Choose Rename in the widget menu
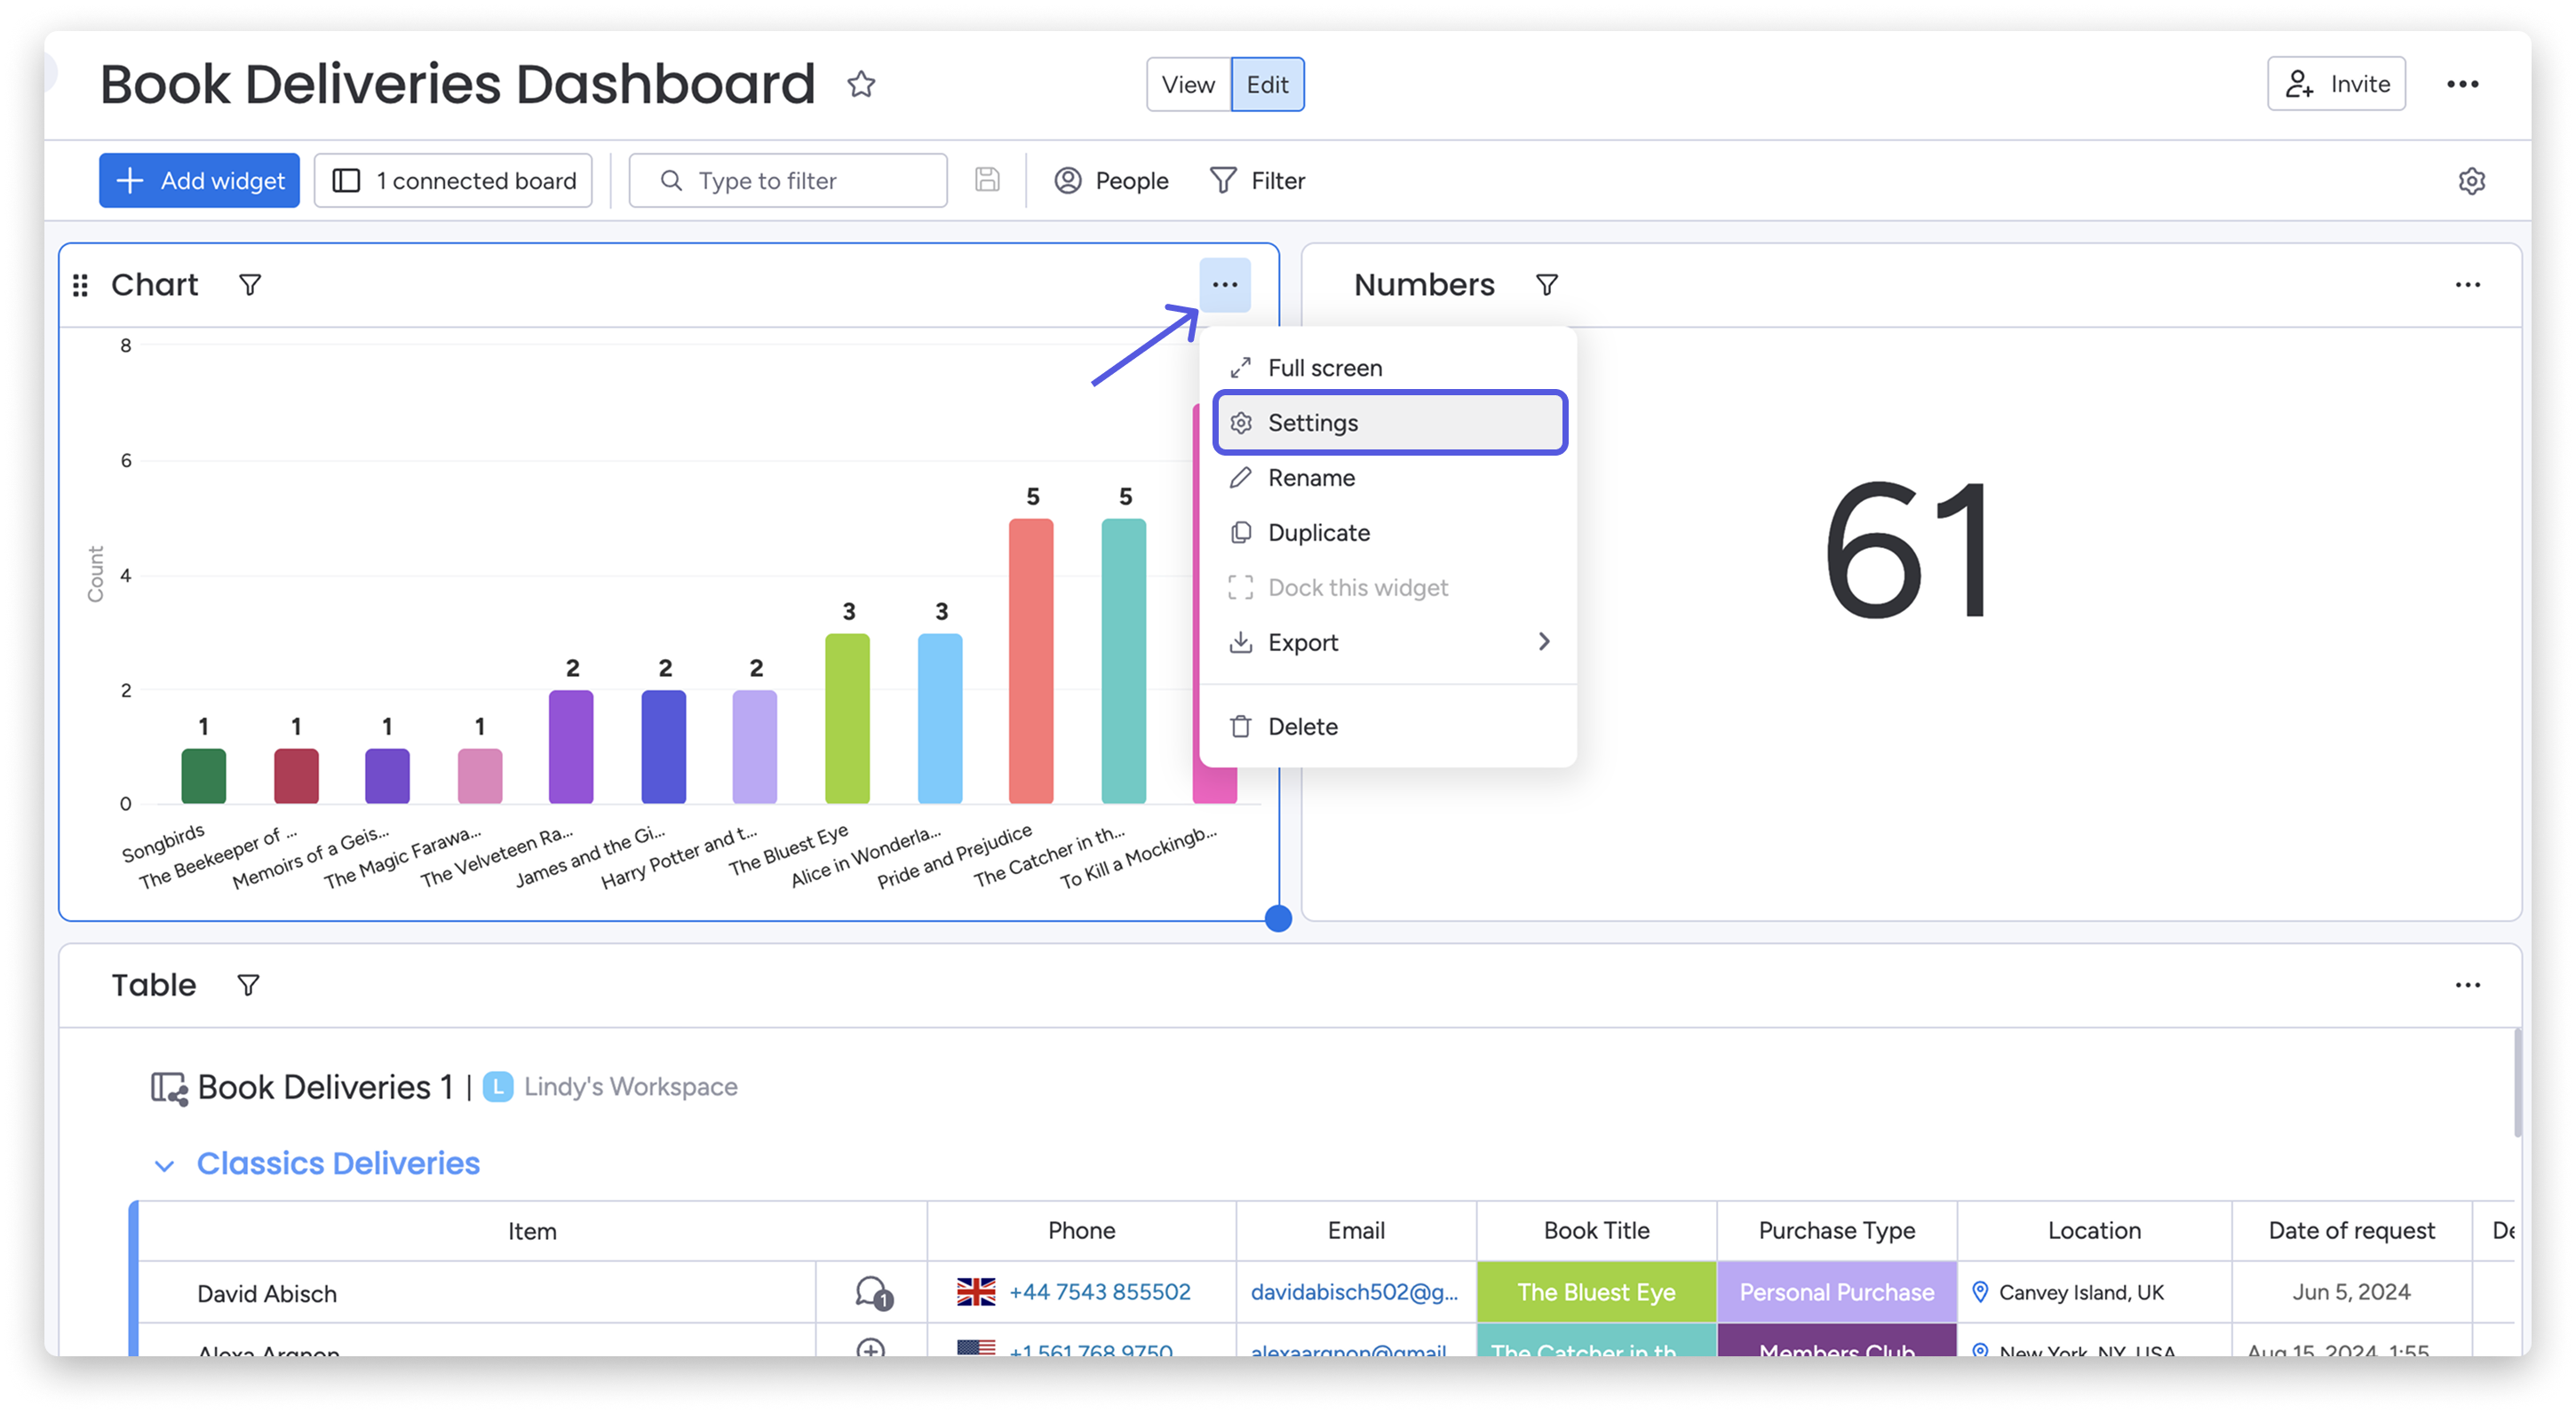 point(1388,478)
